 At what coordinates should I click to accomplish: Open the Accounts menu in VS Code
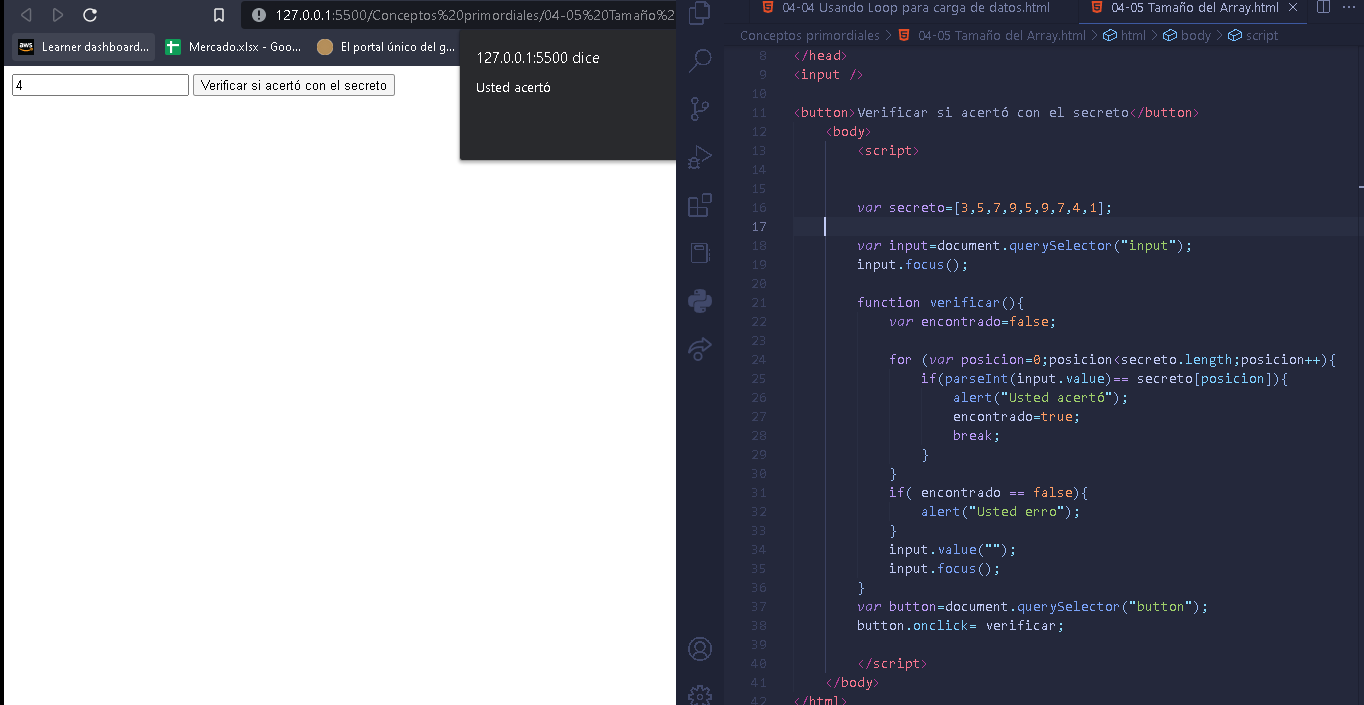point(700,649)
